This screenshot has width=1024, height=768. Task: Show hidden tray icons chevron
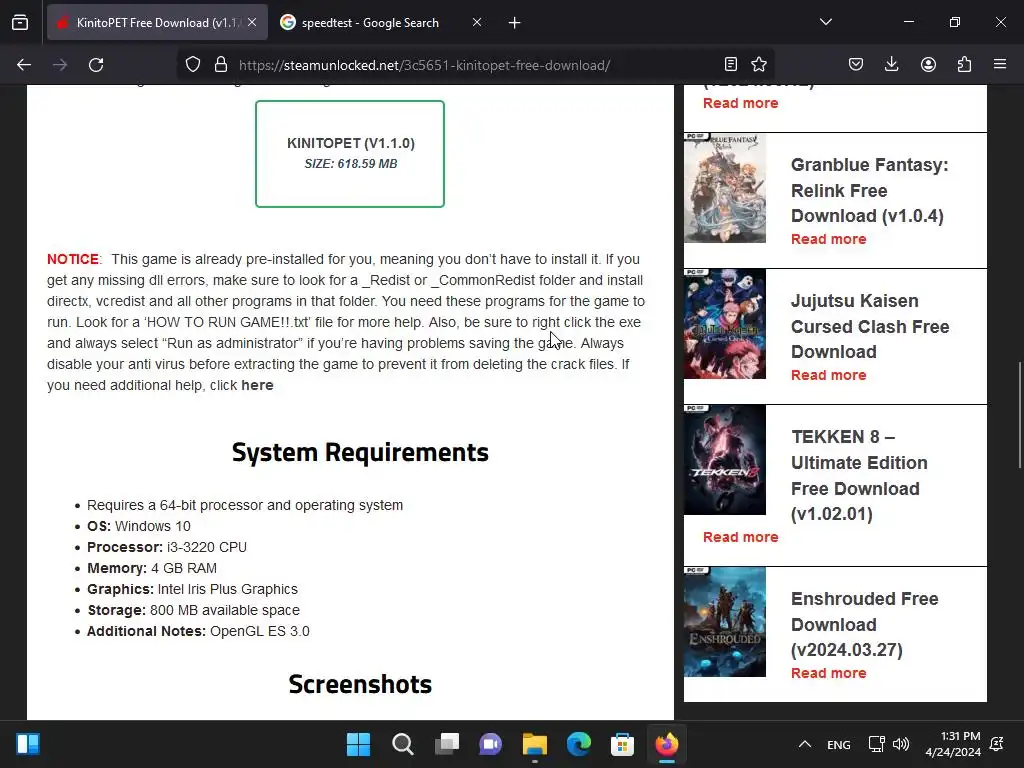[805, 744]
